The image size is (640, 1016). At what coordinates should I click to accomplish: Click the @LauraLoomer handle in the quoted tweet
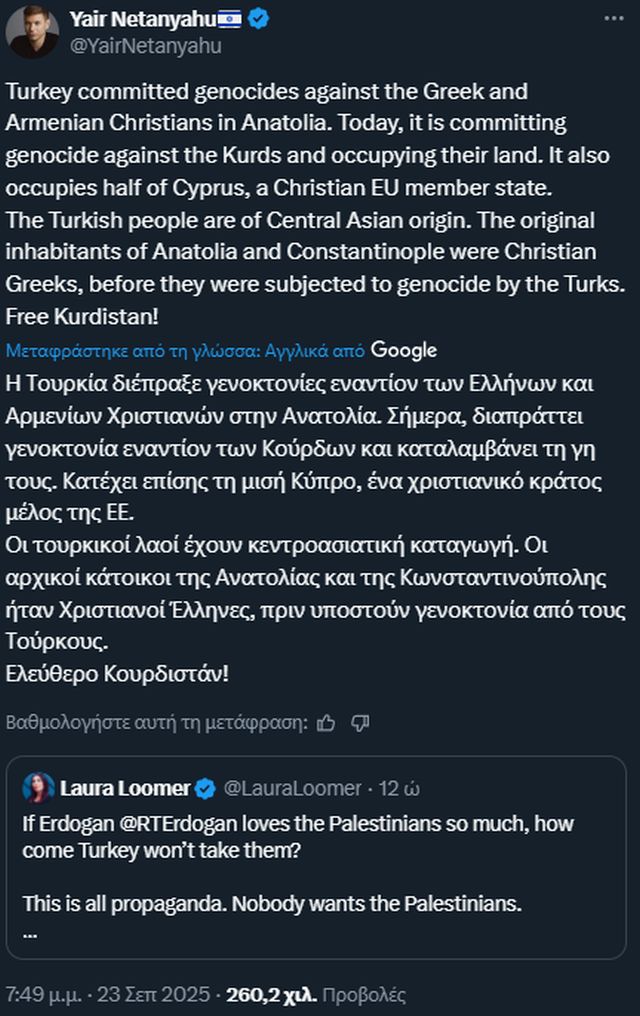coord(292,789)
